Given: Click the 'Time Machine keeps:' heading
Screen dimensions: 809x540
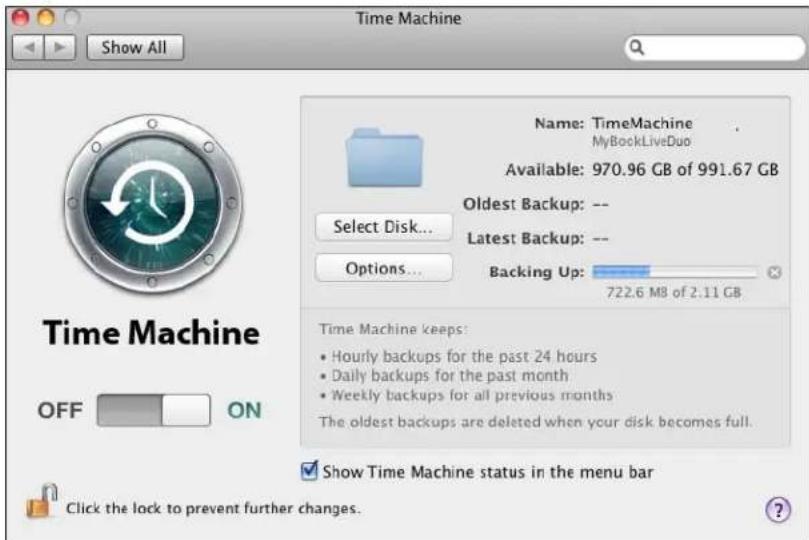Looking at the screenshot, I should (x=393, y=329).
